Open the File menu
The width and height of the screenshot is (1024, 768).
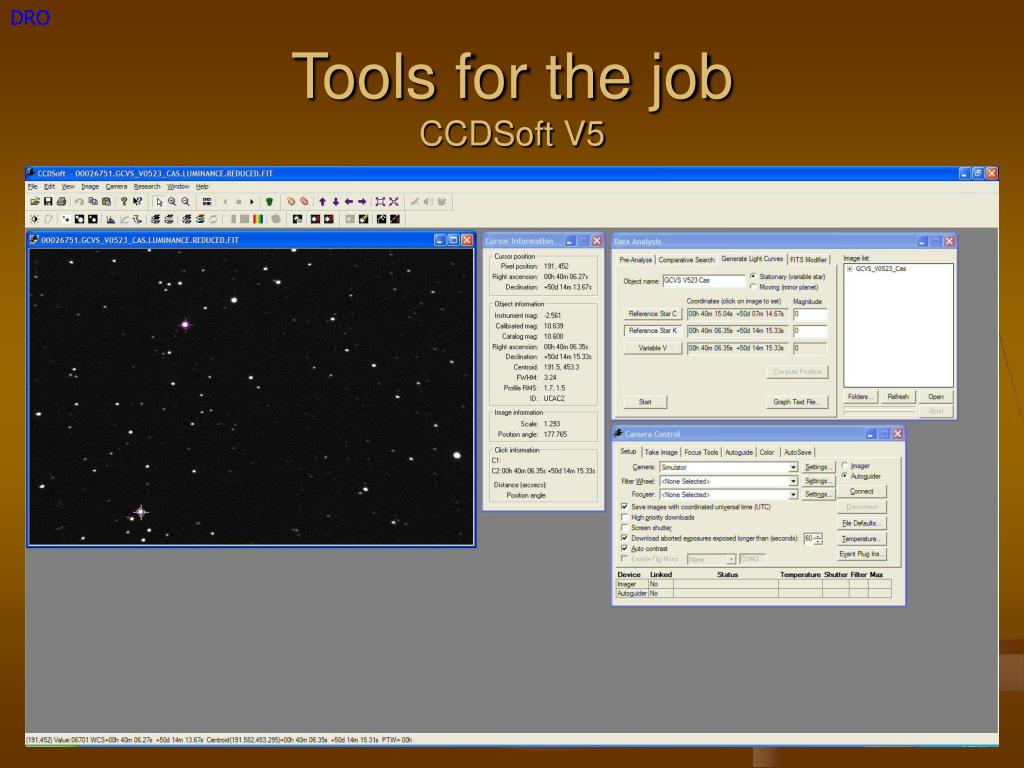(x=33, y=187)
